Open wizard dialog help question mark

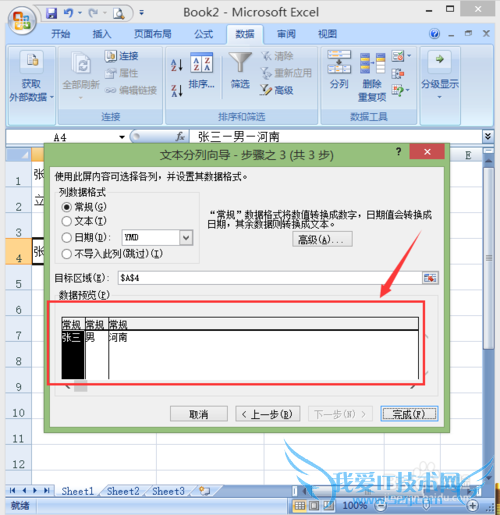point(399,152)
